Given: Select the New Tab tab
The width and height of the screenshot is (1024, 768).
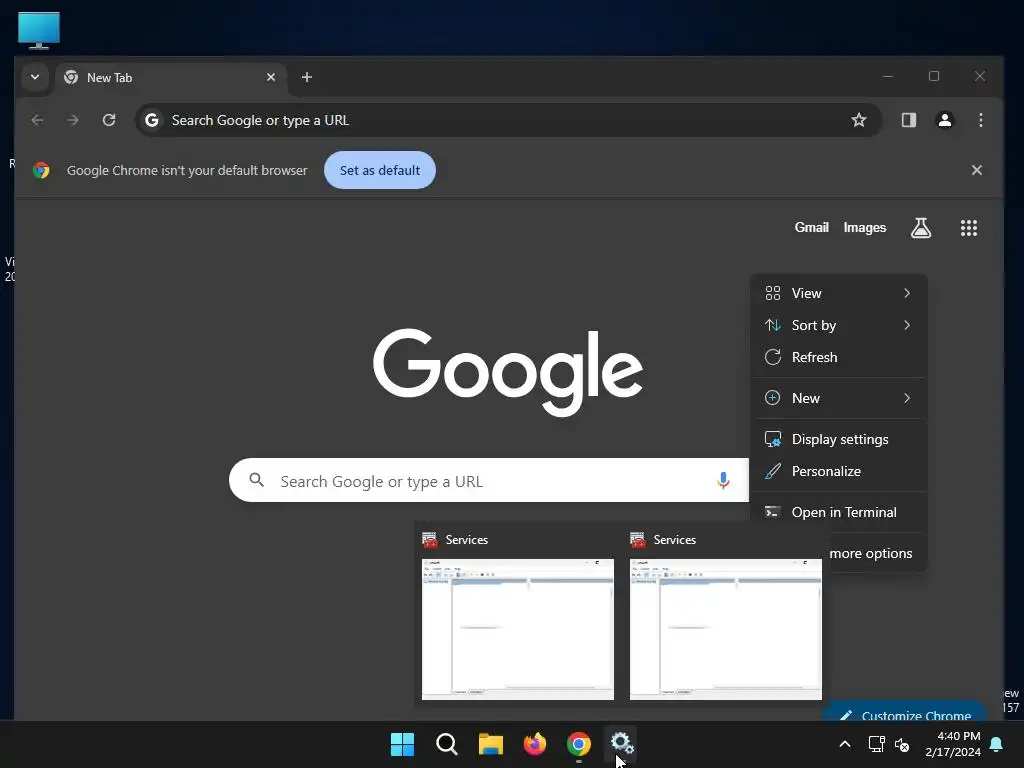Looking at the screenshot, I should coord(171,78).
